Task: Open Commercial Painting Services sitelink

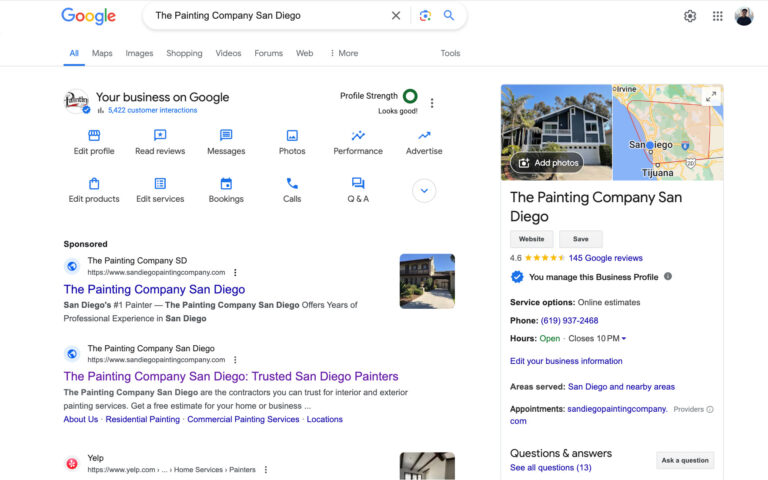Action: 243,419
